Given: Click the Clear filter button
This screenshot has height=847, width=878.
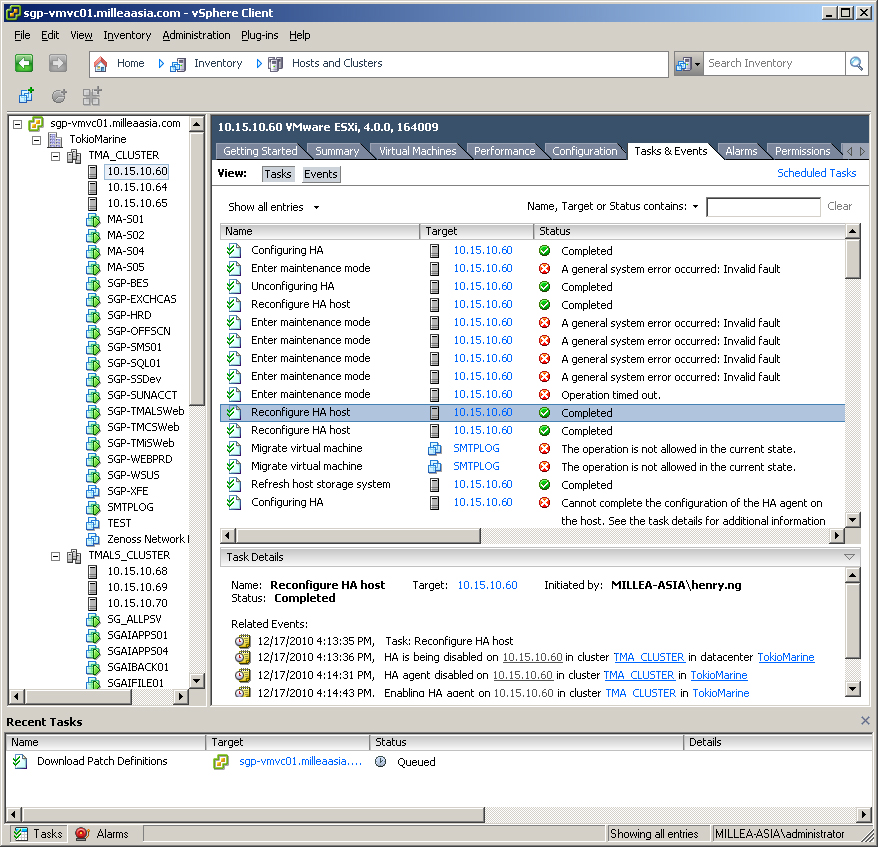Looking at the screenshot, I should point(839,207).
